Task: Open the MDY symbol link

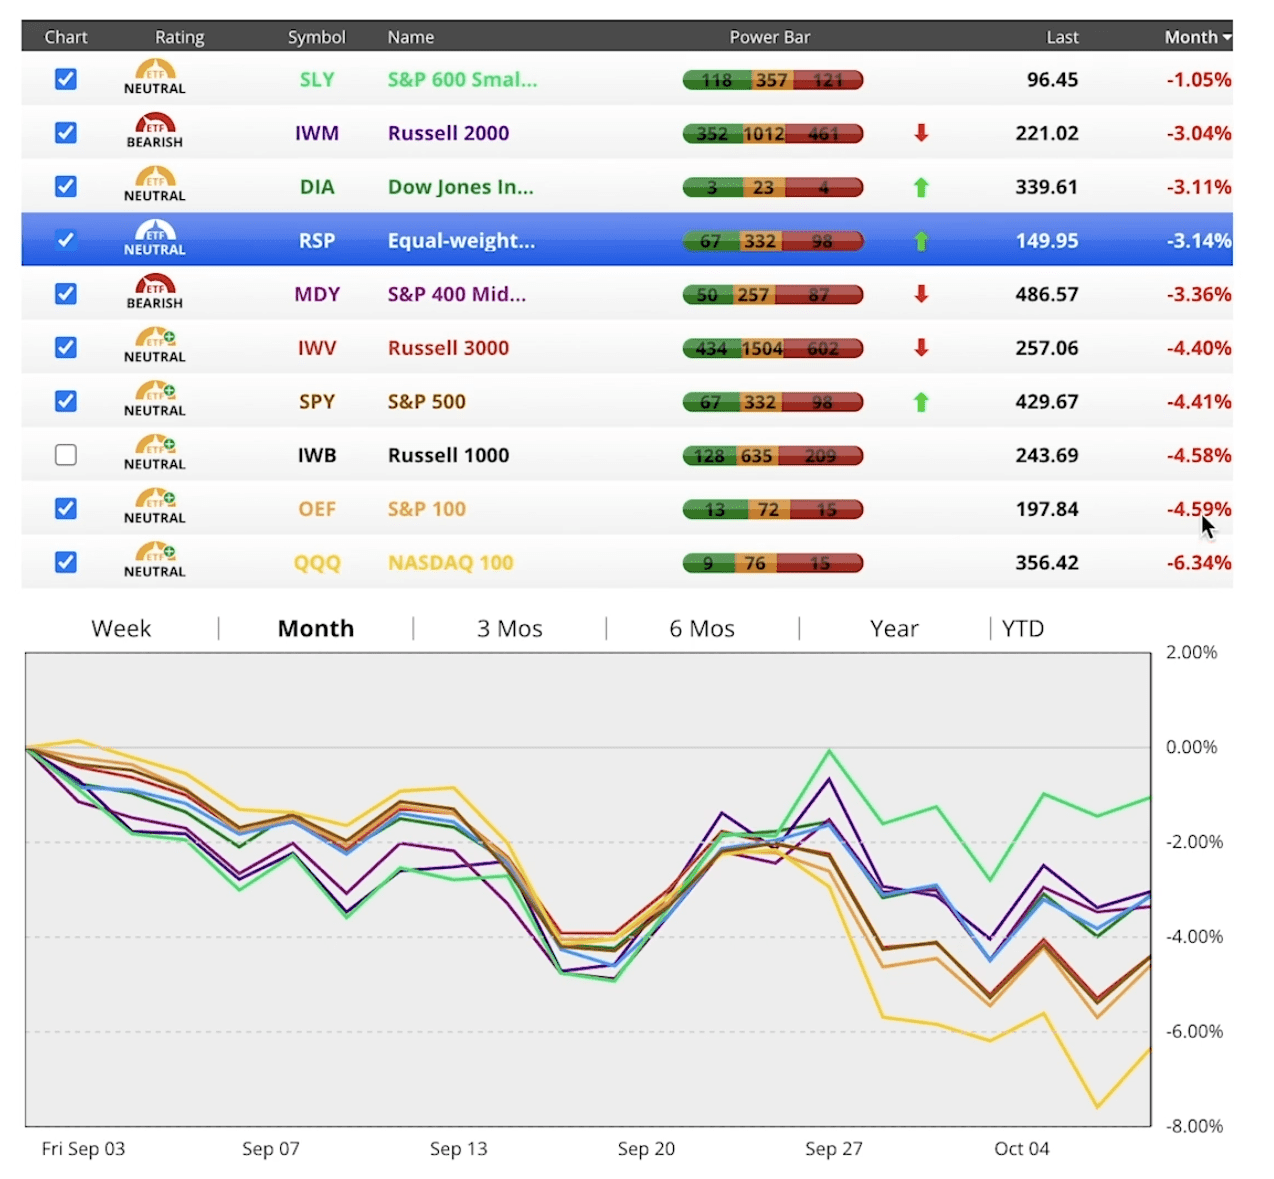Action: point(317,294)
